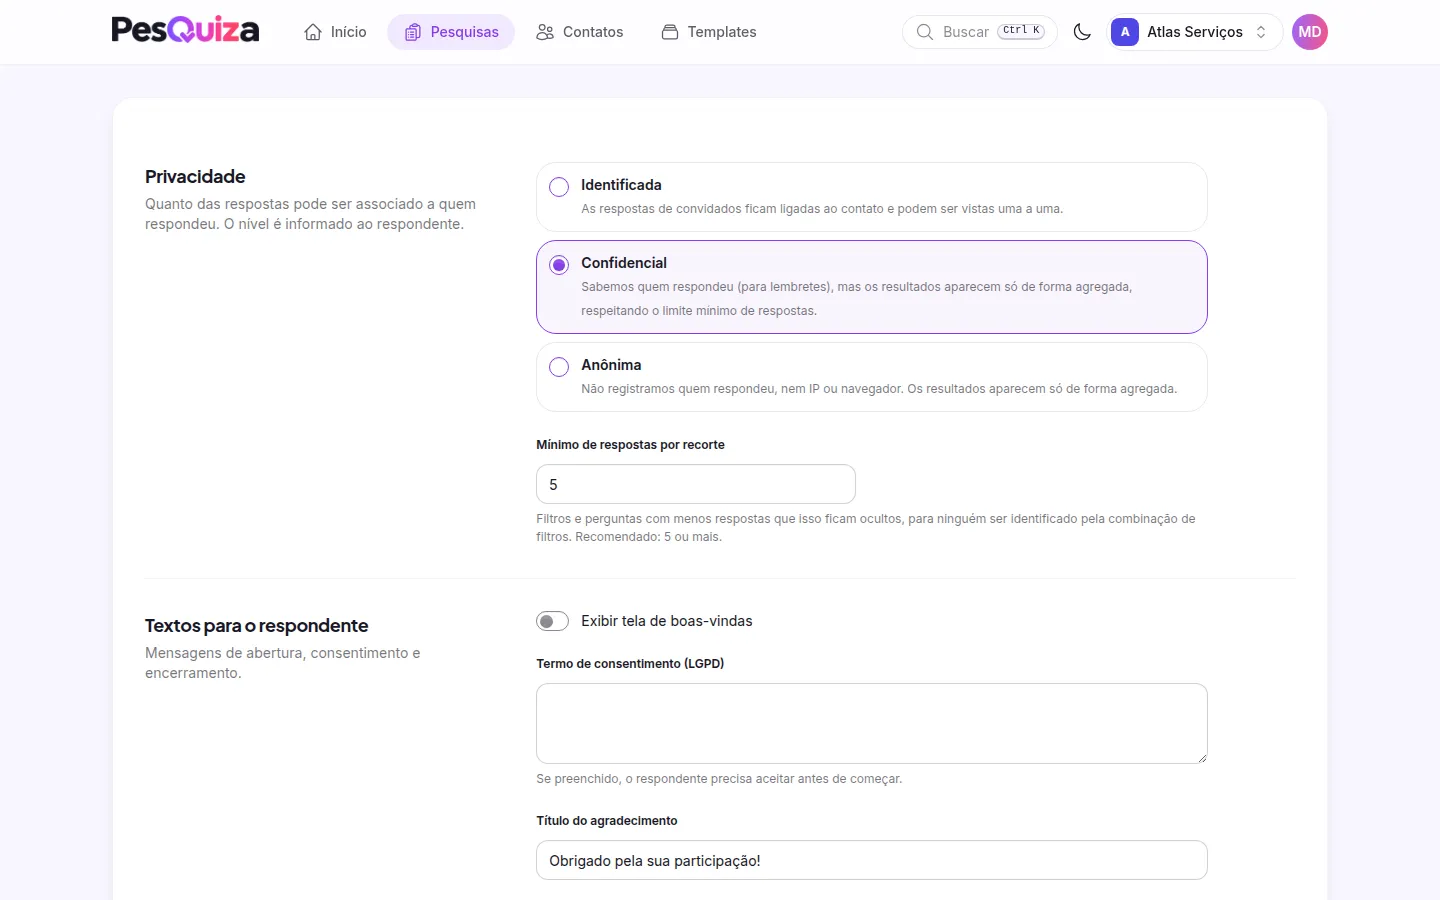This screenshot has height=900, width=1440.
Task: Switch to the Templates tab
Action: tap(708, 32)
